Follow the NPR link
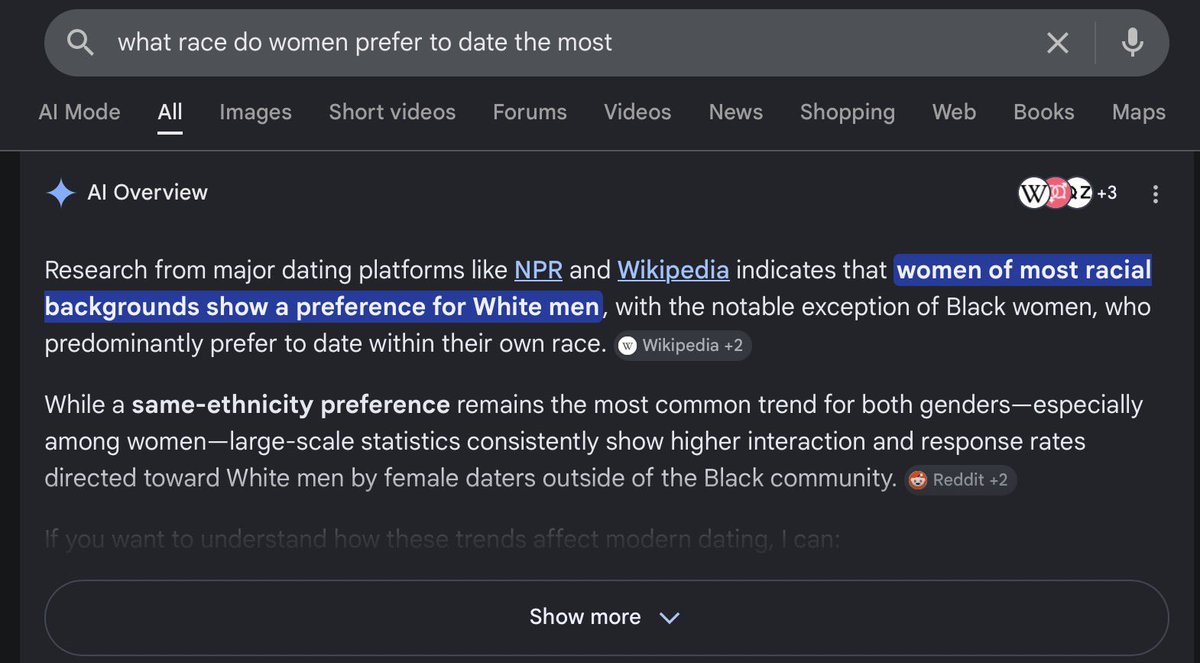The height and width of the screenshot is (663, 1200). (x=538, y=270)
